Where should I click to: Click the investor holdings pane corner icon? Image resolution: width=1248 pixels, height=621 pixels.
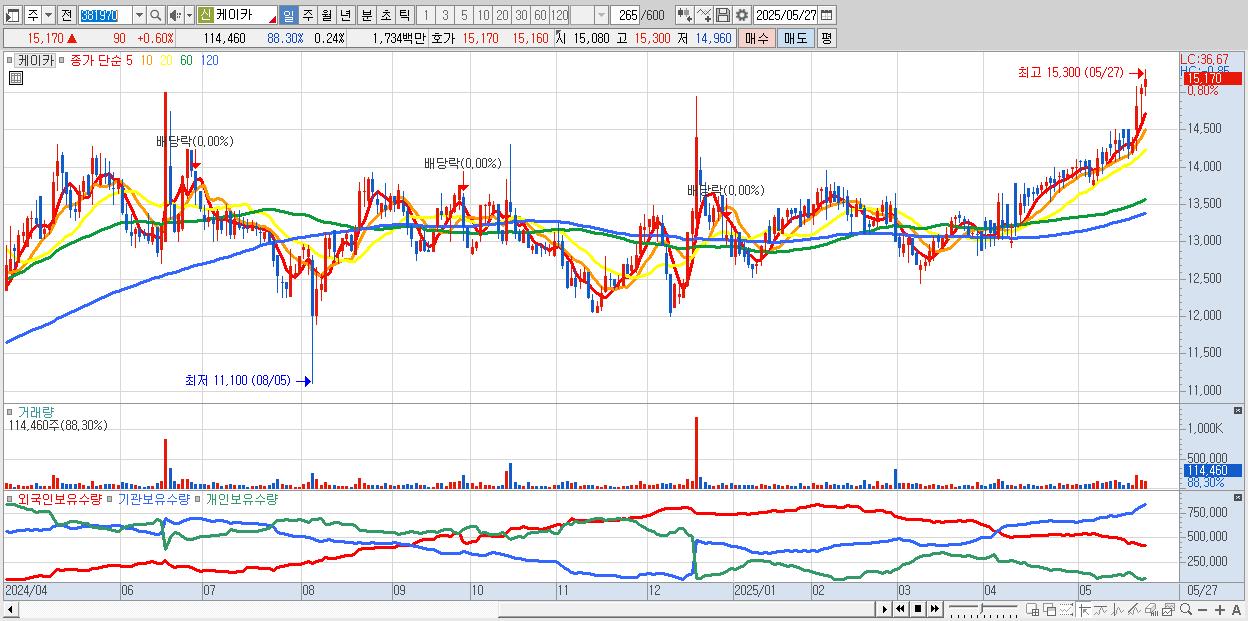pos(1237,496)
